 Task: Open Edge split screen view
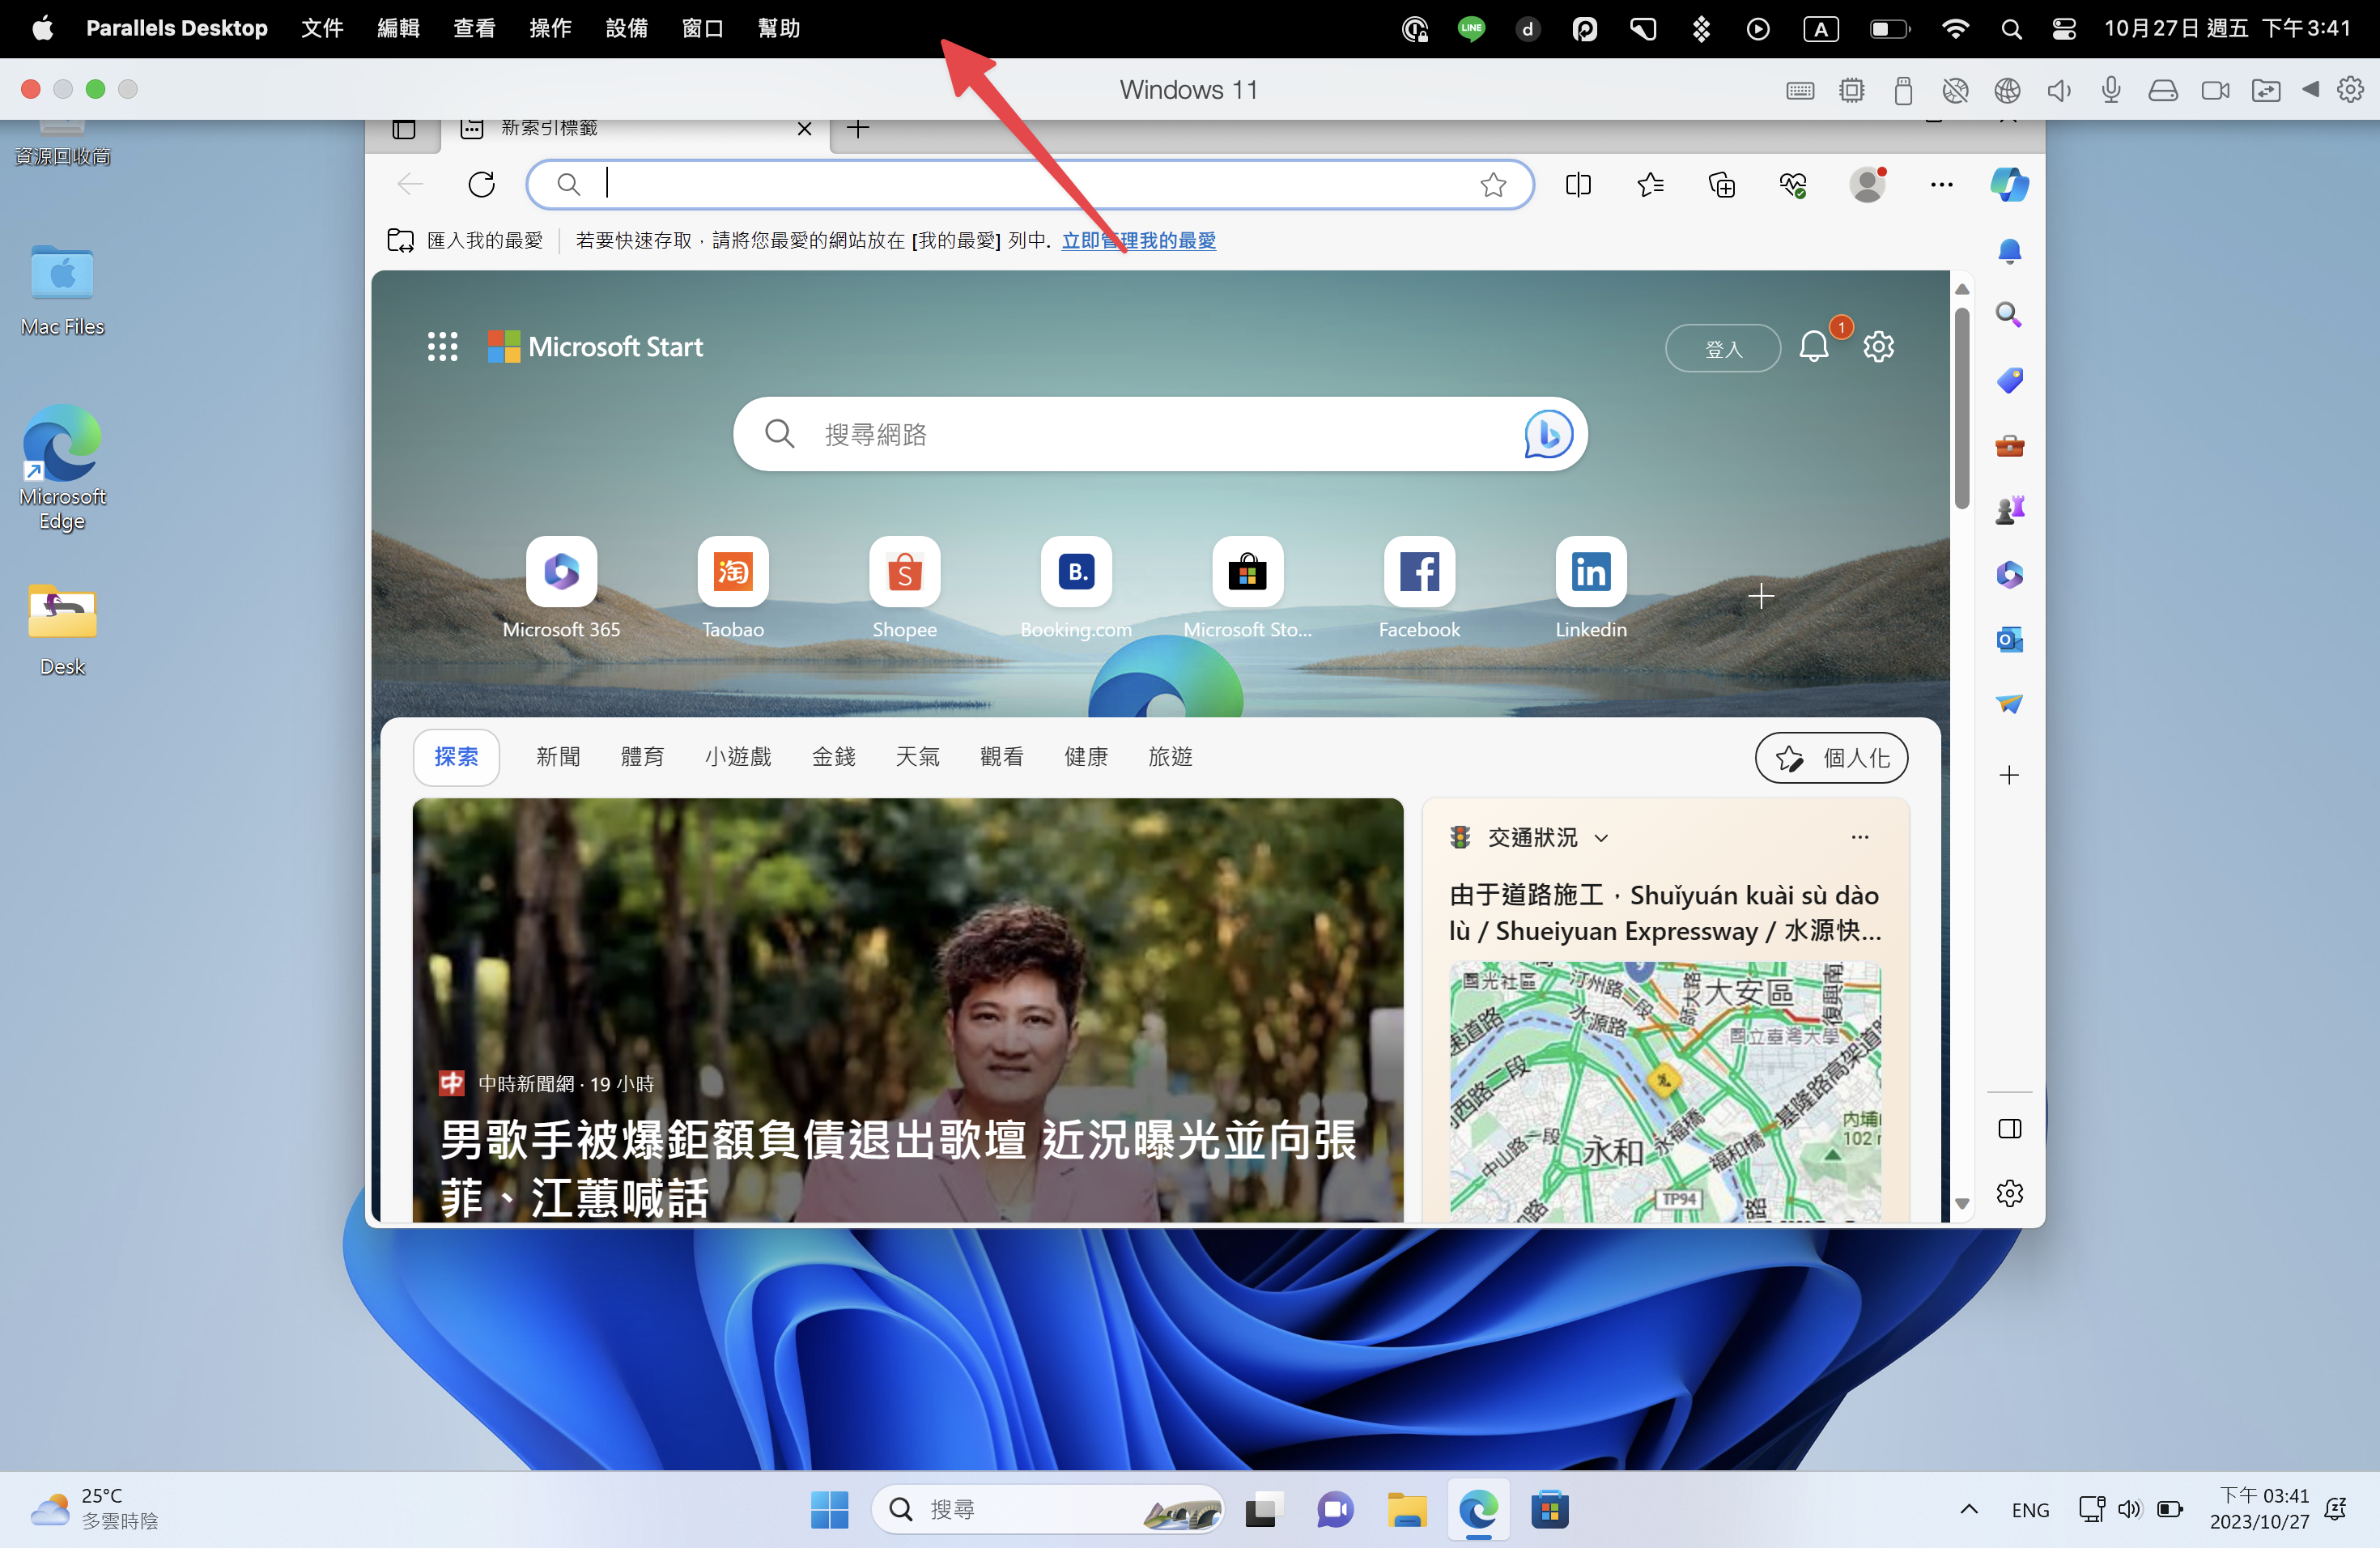1578,184
